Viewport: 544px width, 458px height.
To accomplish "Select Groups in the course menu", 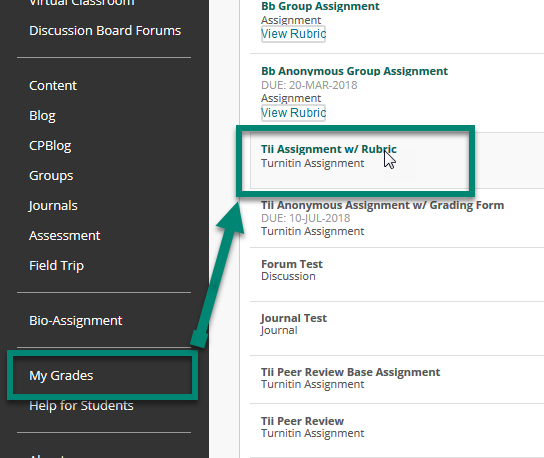I will pos(51,176).
